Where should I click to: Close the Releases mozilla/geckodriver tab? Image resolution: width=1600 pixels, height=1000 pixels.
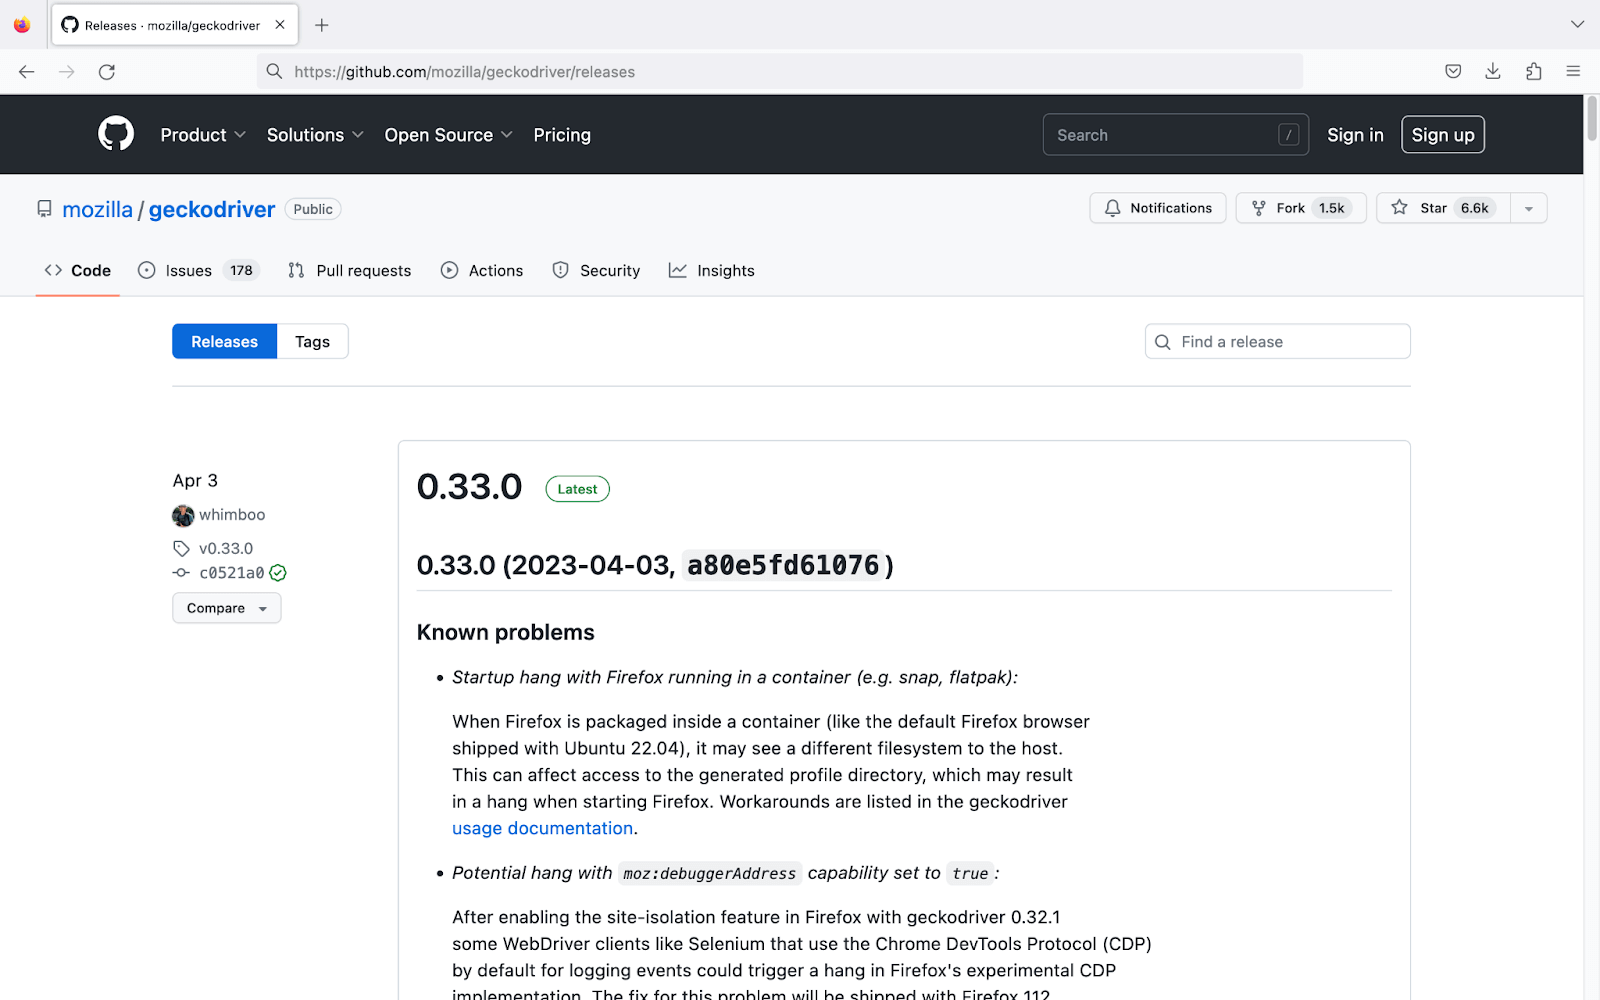point(280,25)
